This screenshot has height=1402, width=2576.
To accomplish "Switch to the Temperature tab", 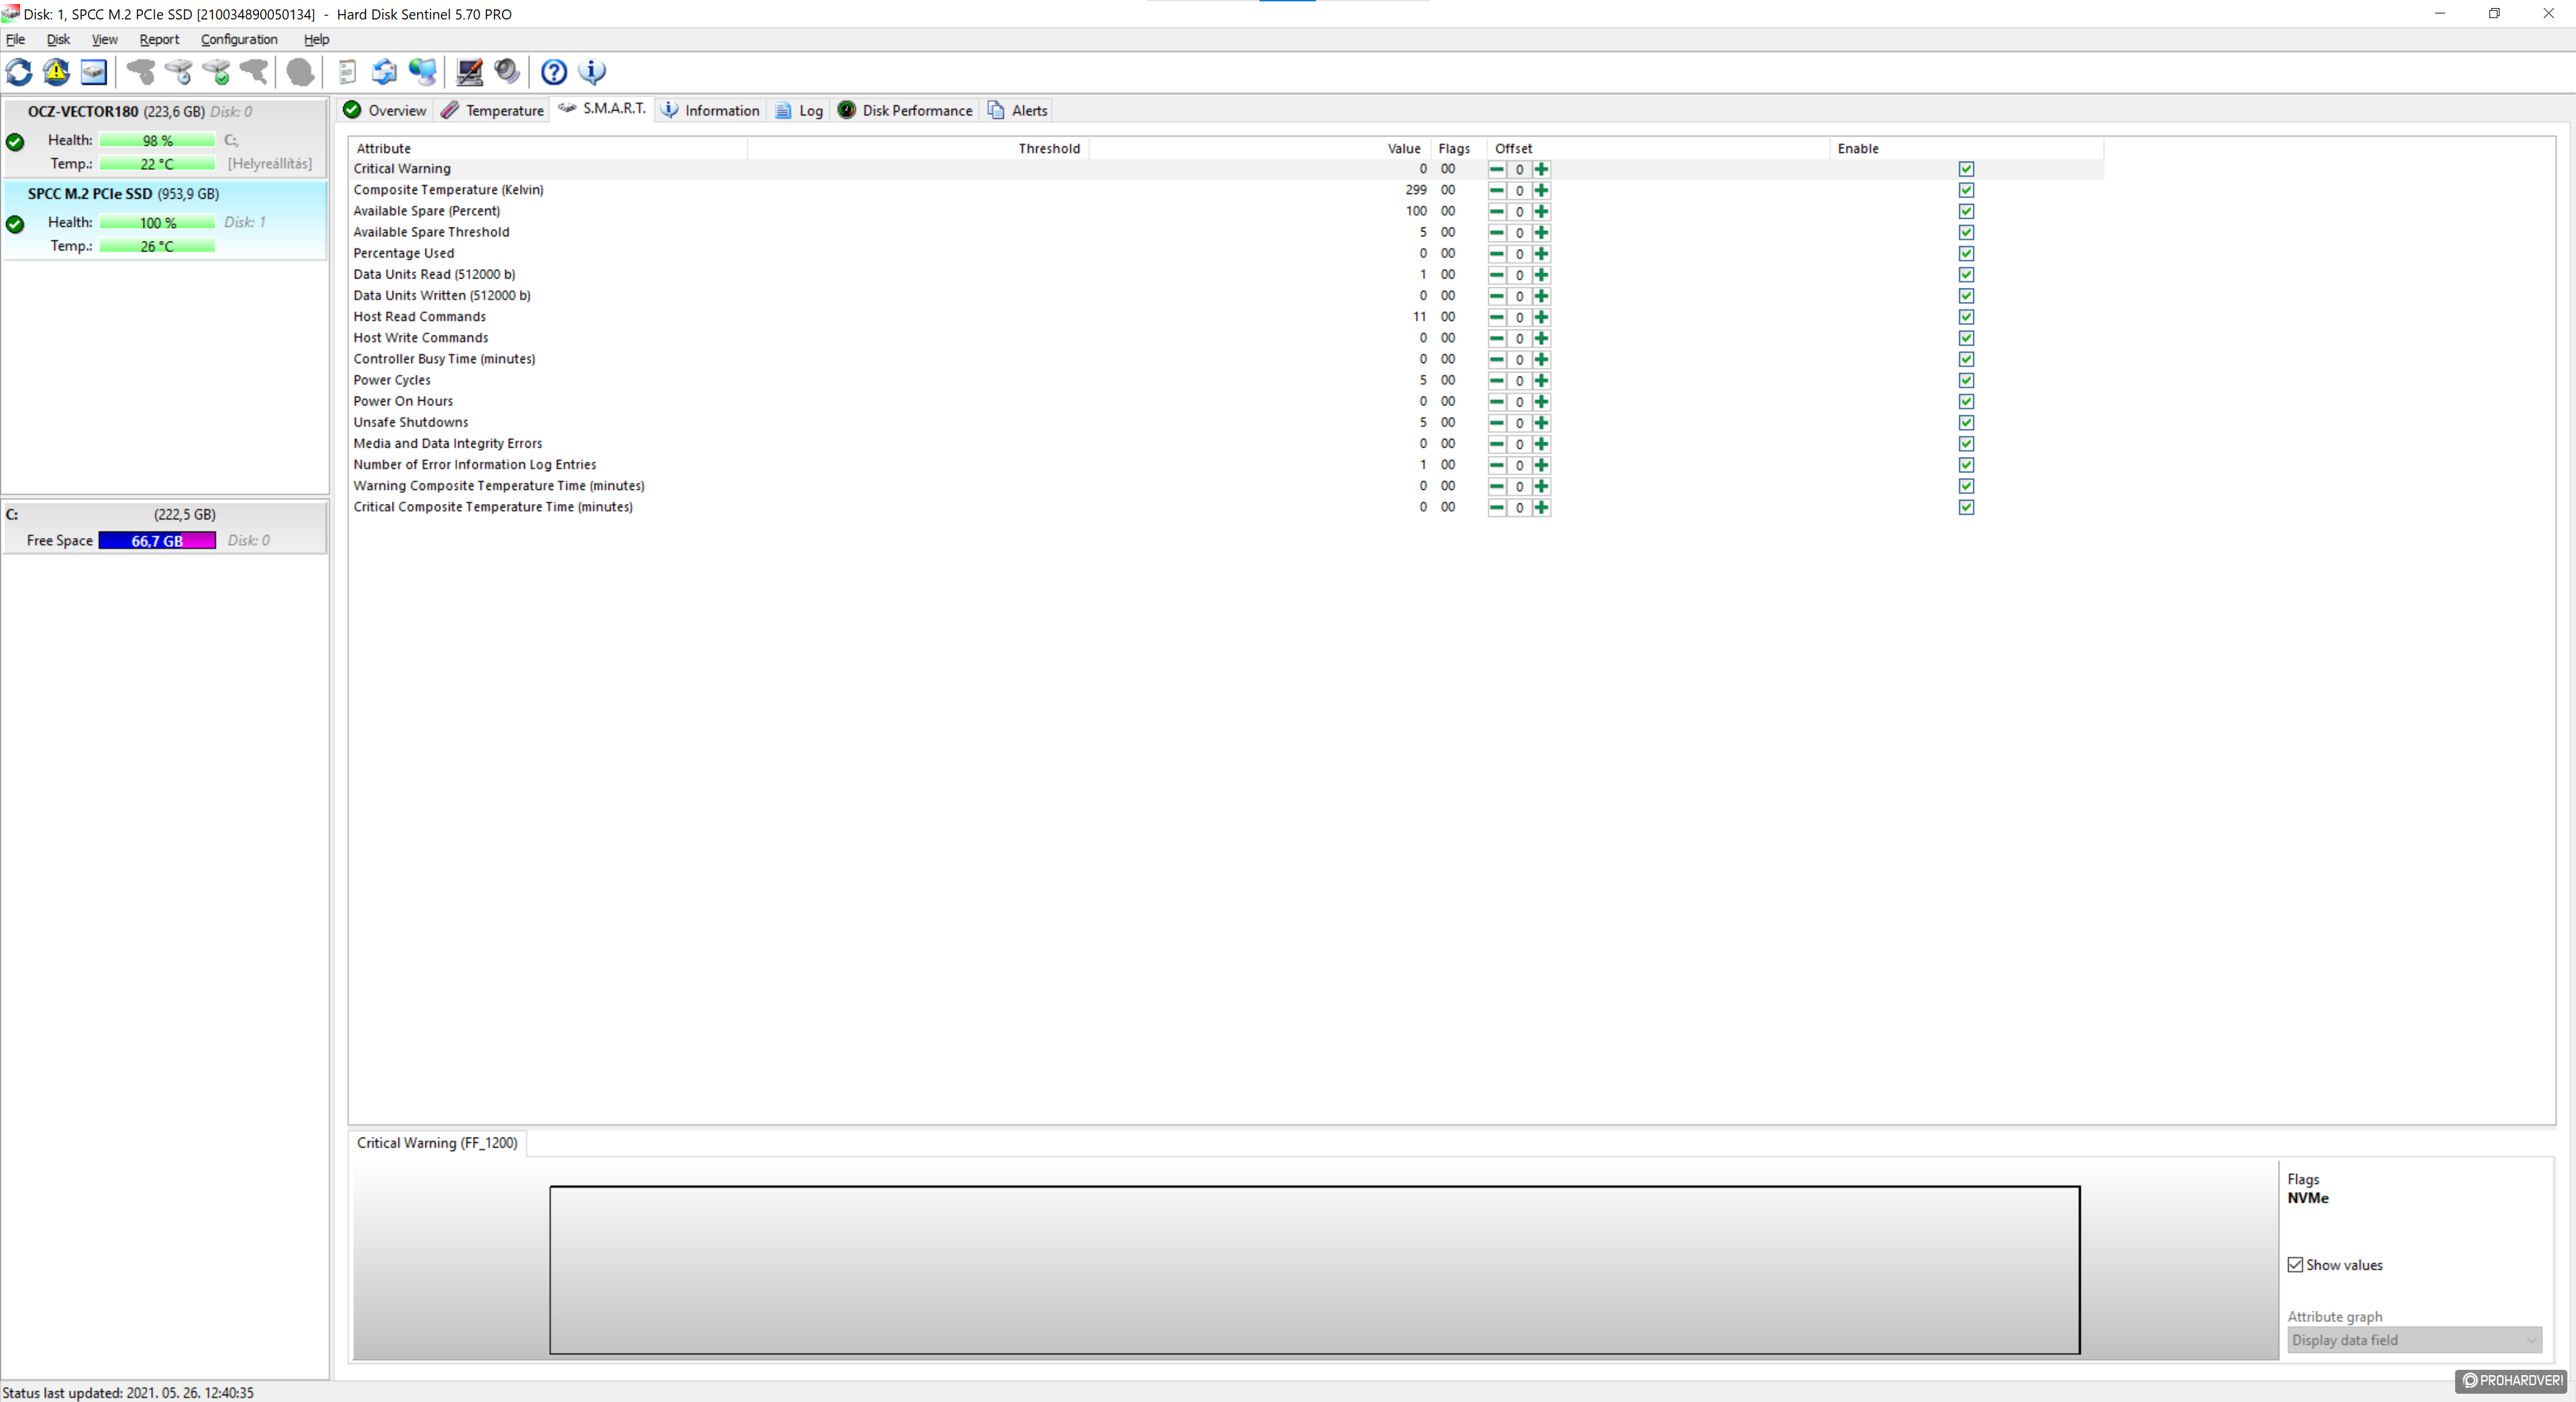I will 492,110.
